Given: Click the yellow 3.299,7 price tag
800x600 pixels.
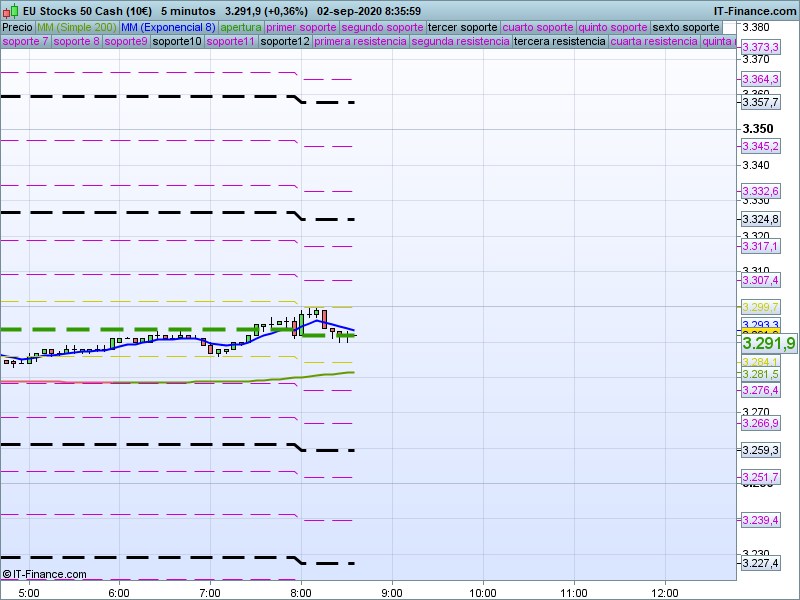Looking at the screenshot, I should [x=760, y=307].
